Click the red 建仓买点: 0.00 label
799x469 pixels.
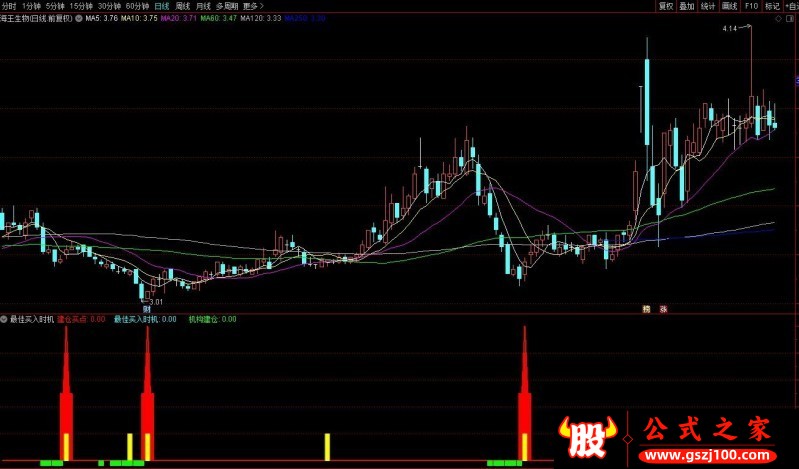coord(81,320)
